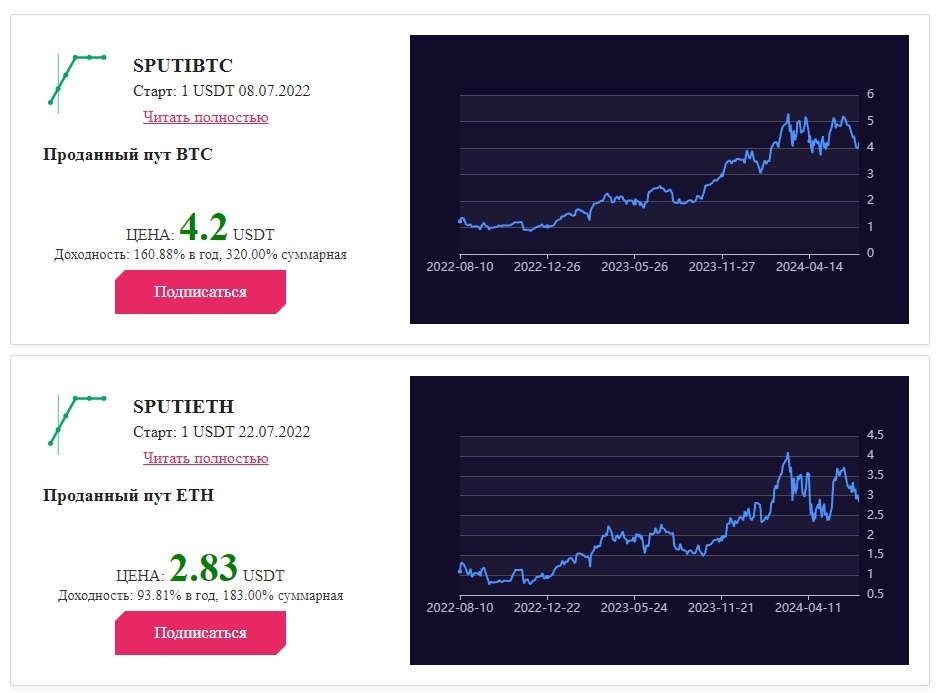
Task: Click 2023-11-27 date on BTC chart axis
Action: coord(721,267)
